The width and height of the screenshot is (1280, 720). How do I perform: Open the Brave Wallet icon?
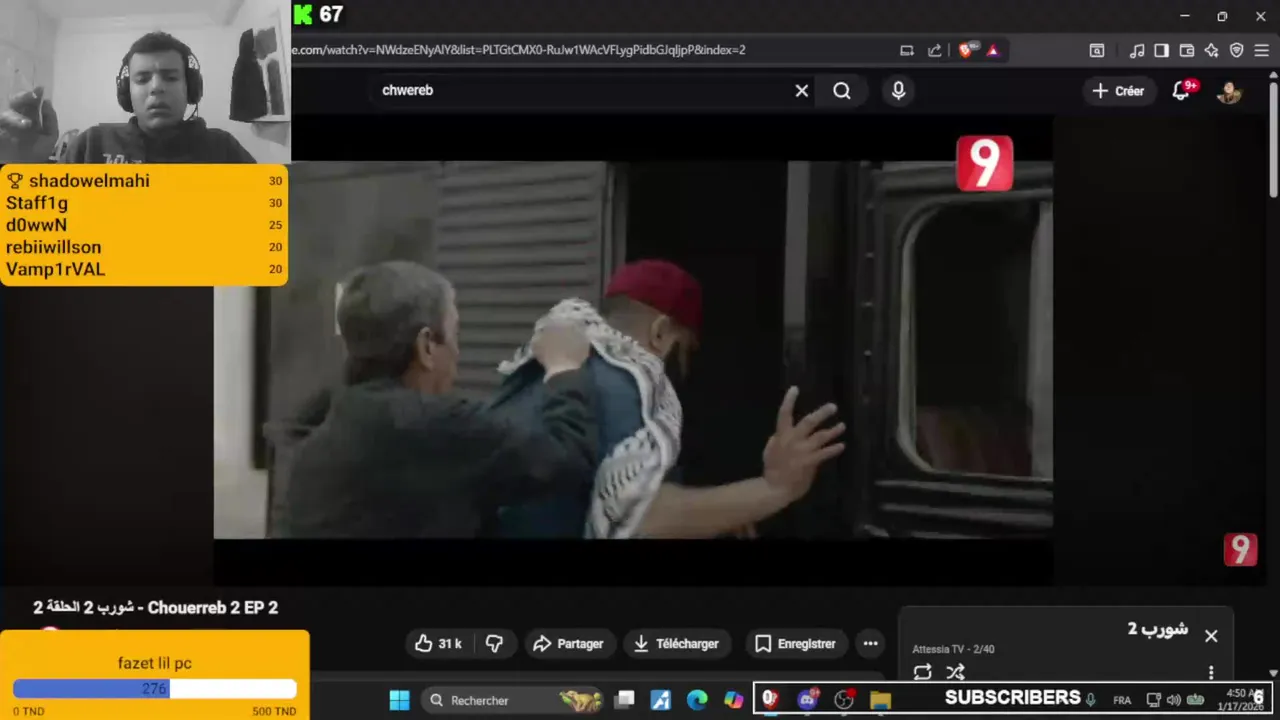(x=1187, y=50)
